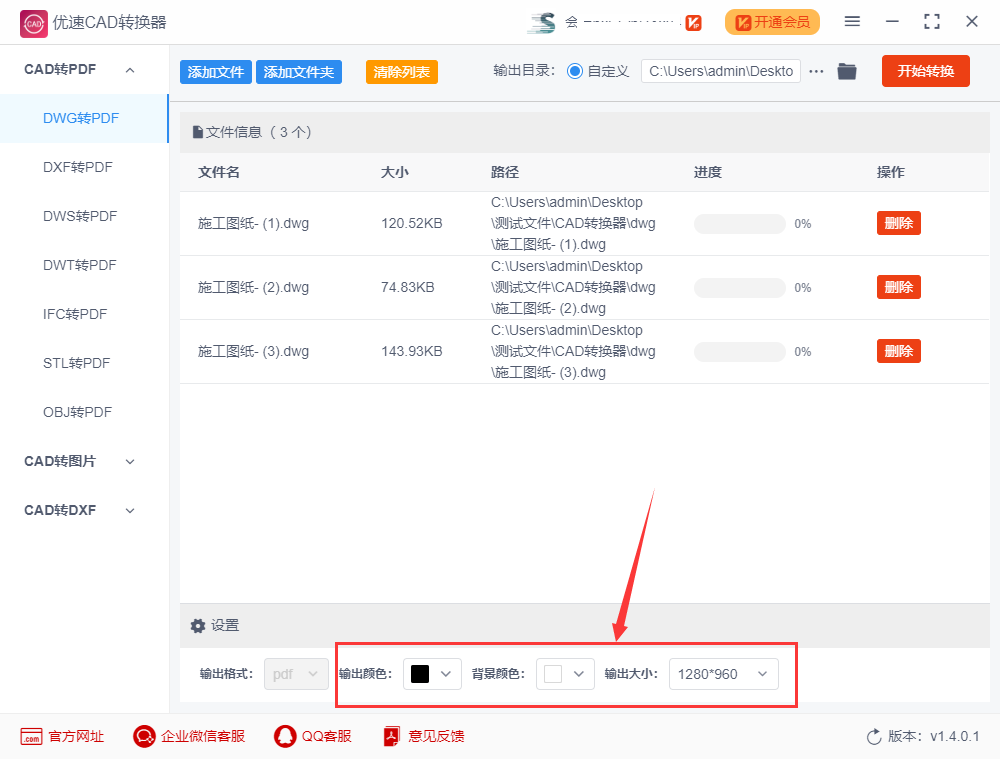
Task: Click the 进度 column header
Action: click(x=707, y=172)
